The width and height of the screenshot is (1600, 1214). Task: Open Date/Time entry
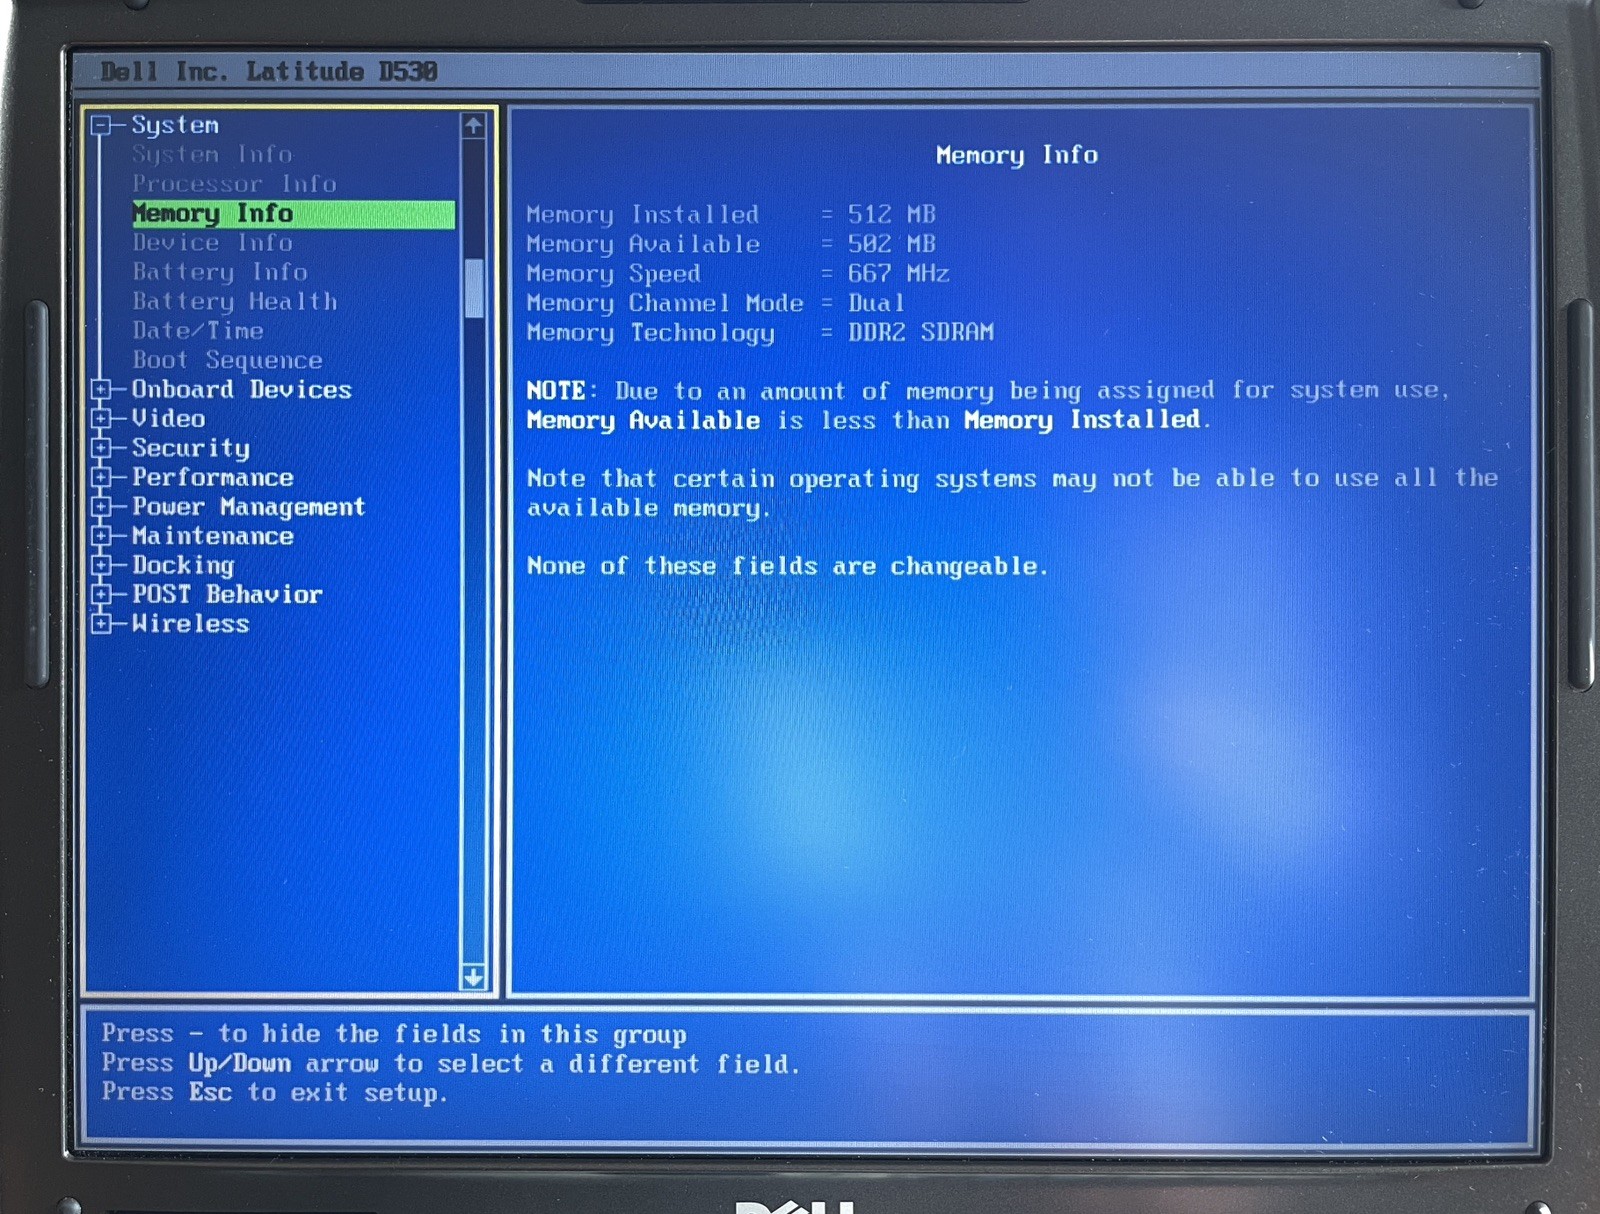click(x=198, y=331)
